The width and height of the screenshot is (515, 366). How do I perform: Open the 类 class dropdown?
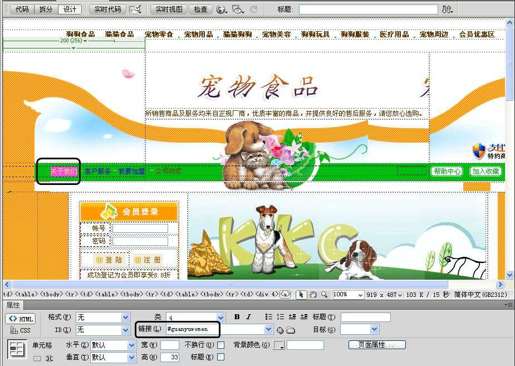(x=221, y=317)
